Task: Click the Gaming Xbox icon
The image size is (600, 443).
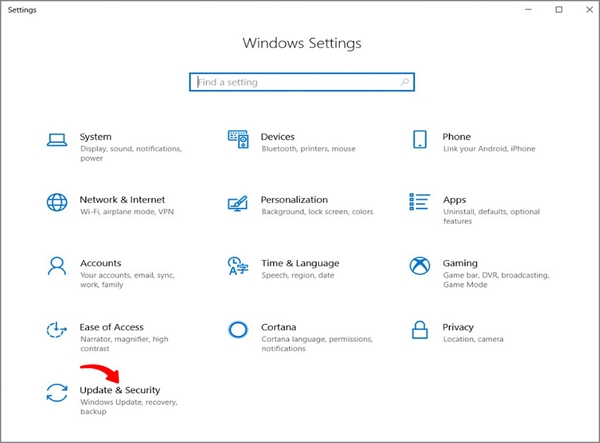Action: 420,266
